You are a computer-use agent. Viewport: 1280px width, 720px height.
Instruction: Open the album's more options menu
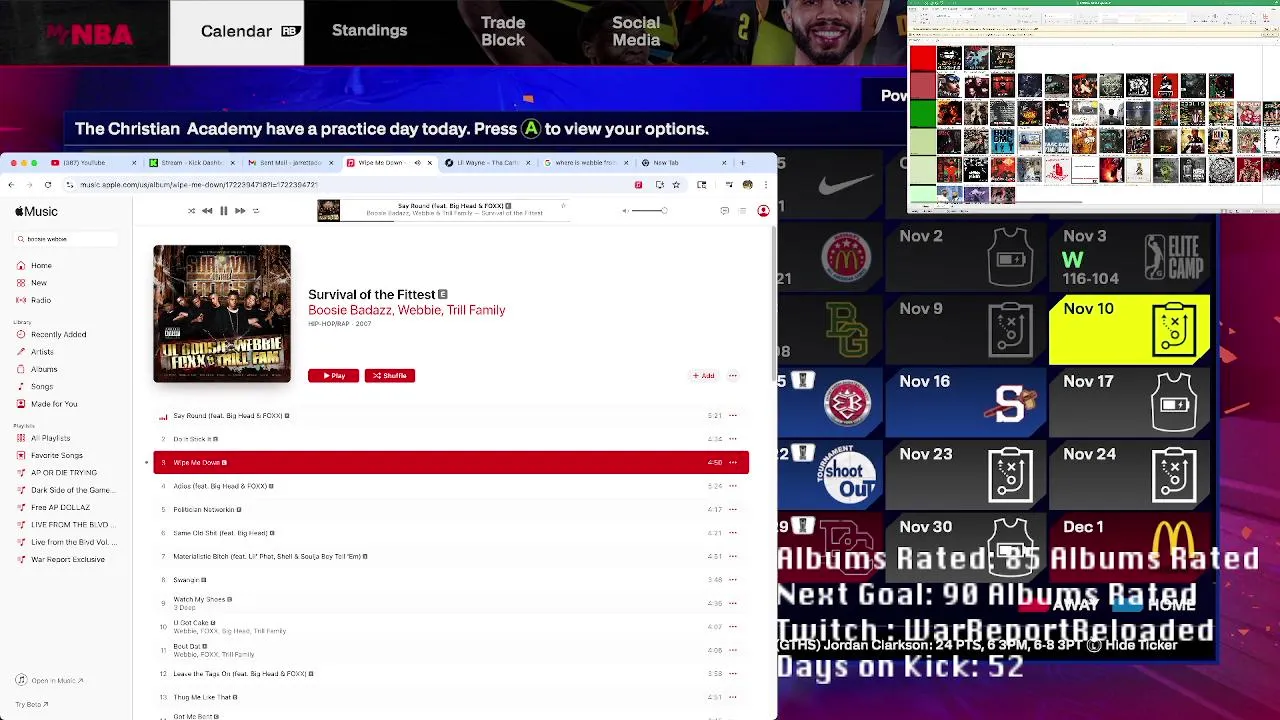click(x=733, y=376)
